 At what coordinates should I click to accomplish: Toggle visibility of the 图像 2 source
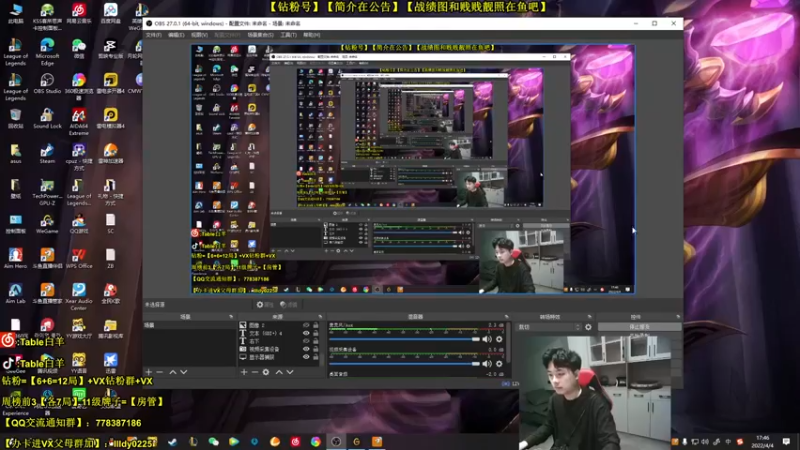pyautogui.click(x=306, y=325)
